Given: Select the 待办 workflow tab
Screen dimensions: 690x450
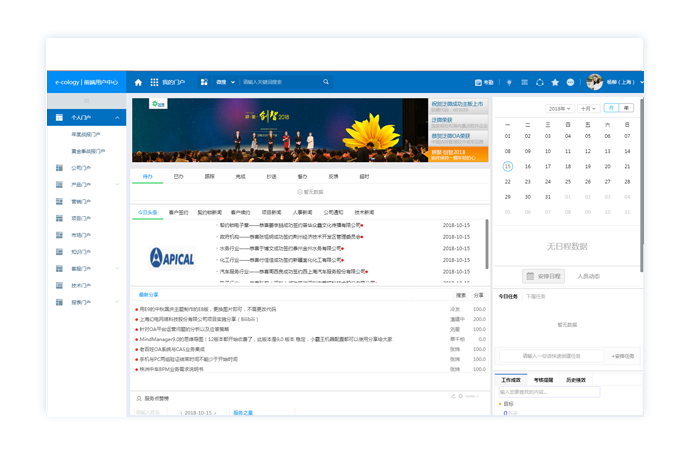Looking at the screenshot, I should 147,176.
